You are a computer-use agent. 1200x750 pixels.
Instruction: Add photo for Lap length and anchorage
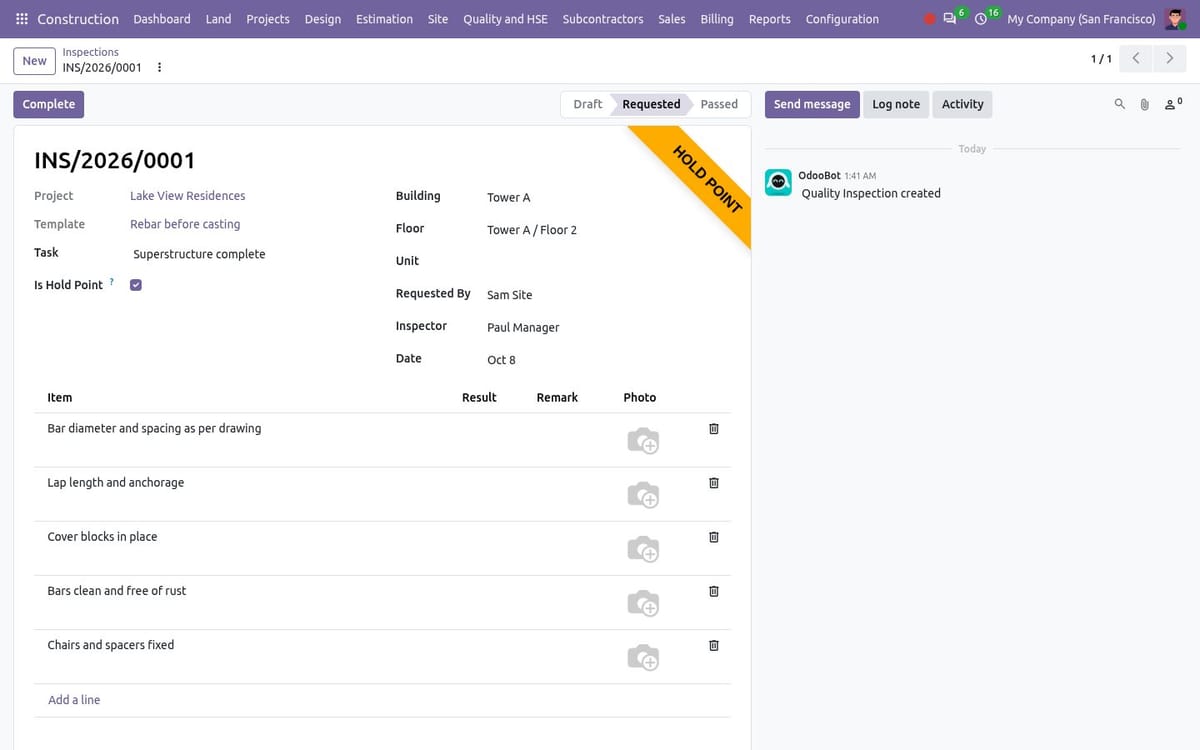point(643,494)
